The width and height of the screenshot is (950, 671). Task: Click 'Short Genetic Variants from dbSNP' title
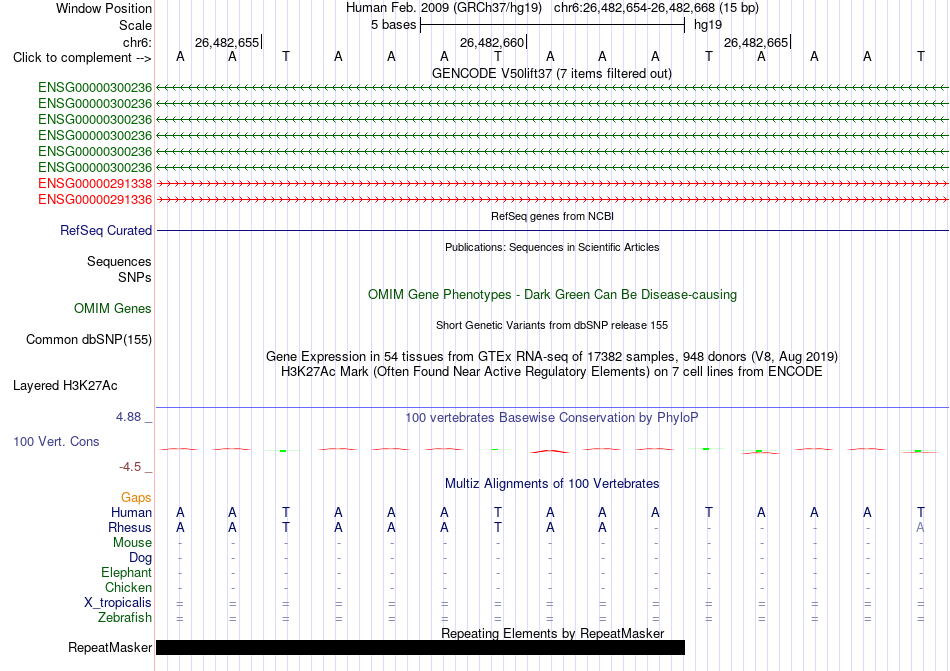tap(552, 325)
